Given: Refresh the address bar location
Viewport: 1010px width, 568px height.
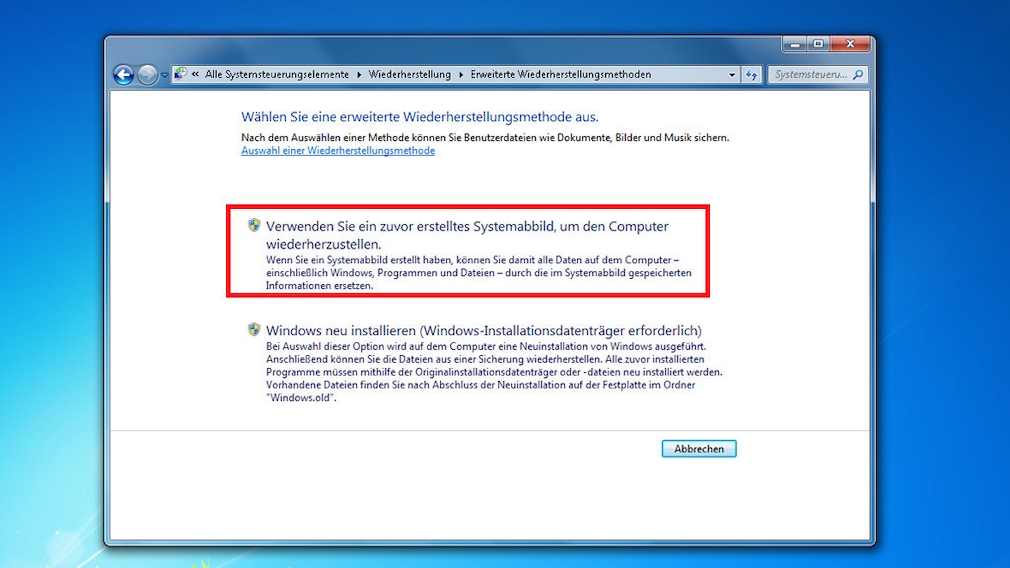Looking at the screenshot, I should click(751, 75).
